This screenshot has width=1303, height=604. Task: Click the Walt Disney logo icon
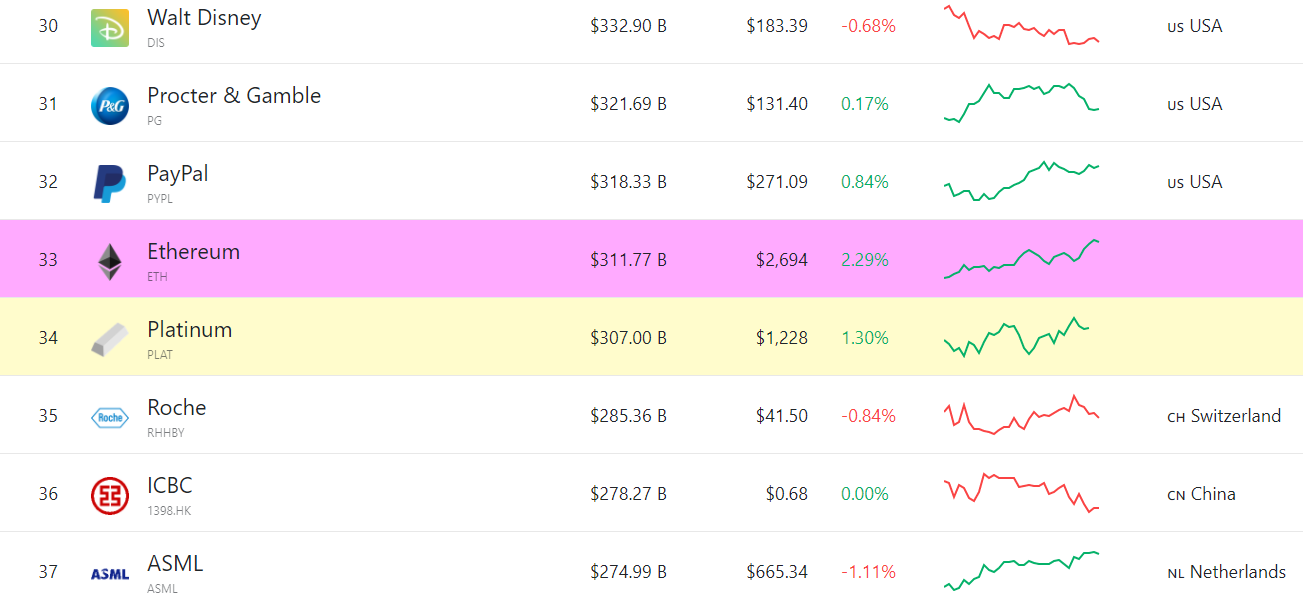click(110, 27)
